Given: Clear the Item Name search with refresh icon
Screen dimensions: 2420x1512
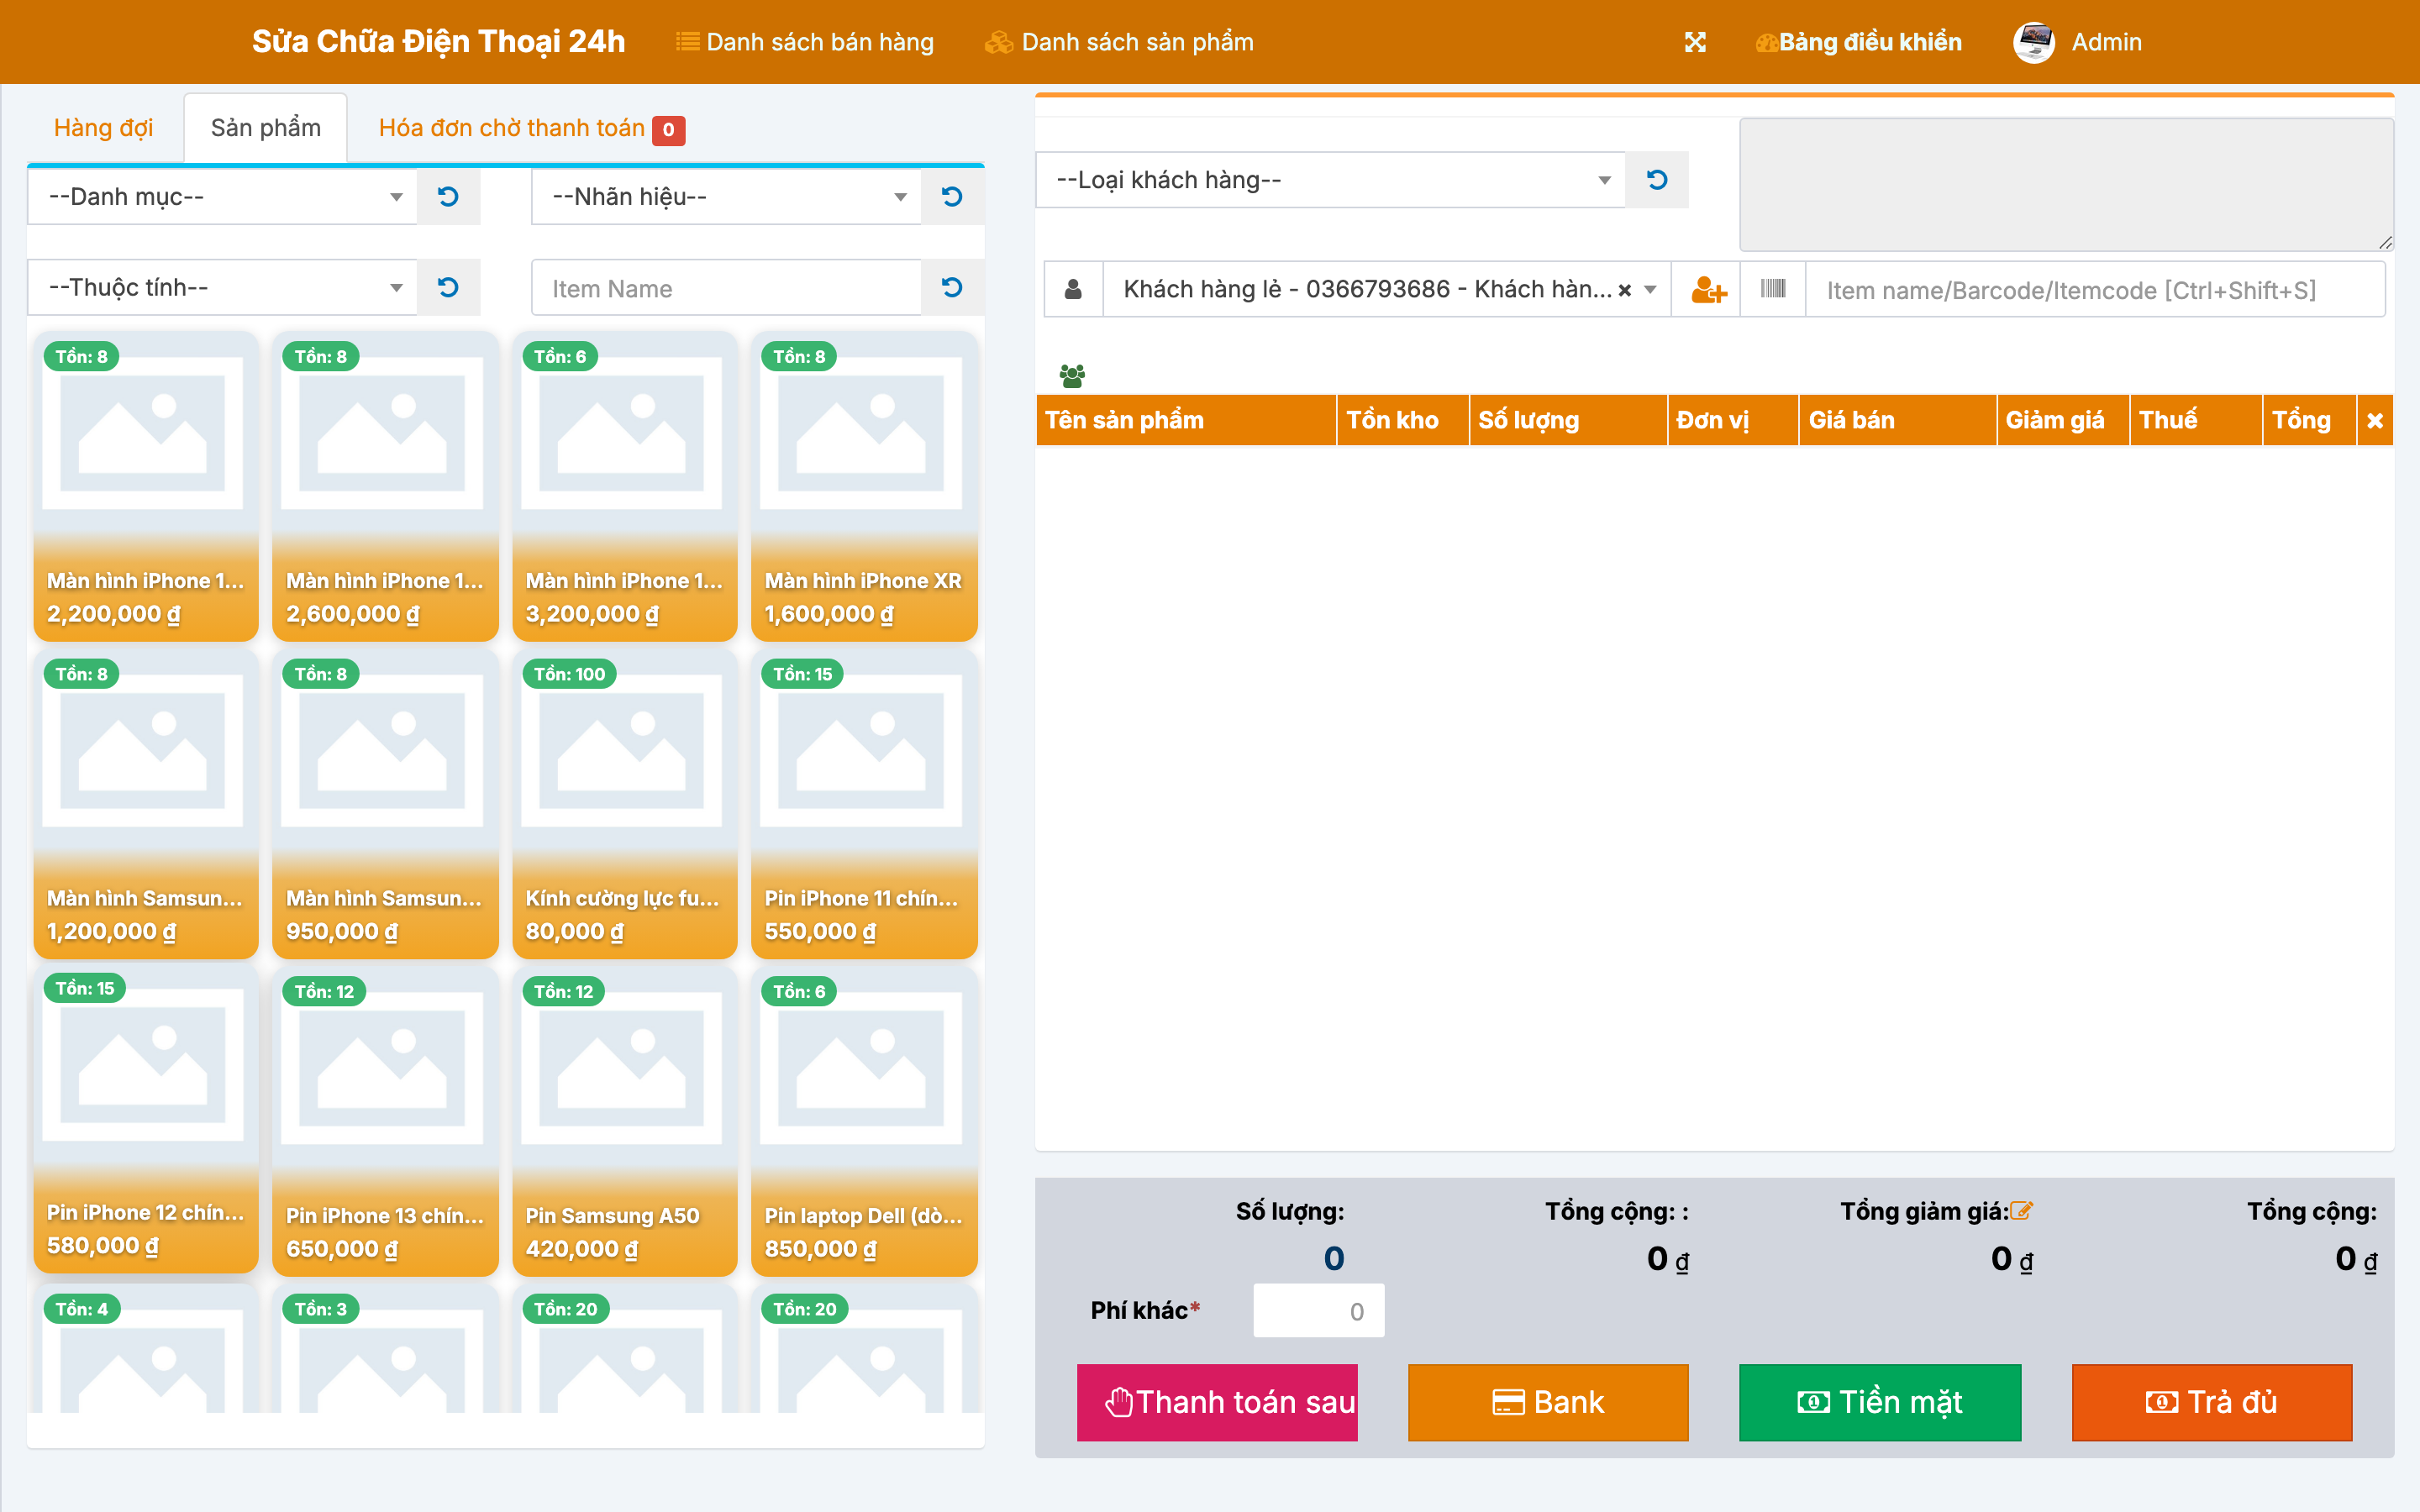Looking at the screenshot, I should [x=952, y=287].
